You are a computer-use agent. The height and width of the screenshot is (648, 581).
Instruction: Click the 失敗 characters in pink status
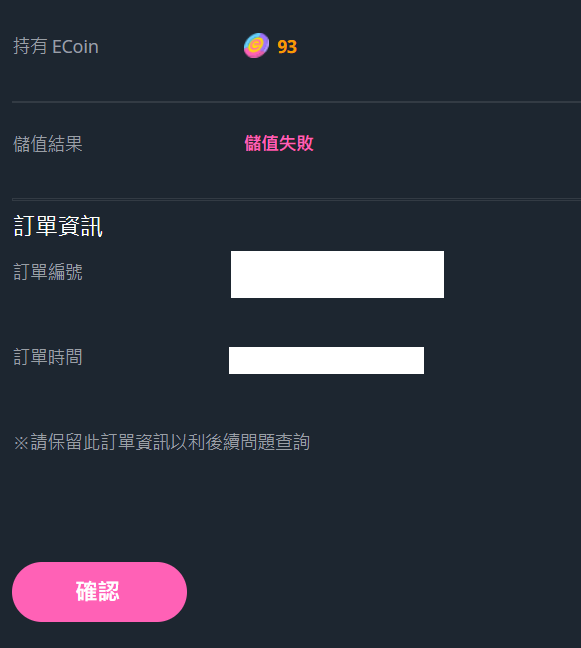coord(296,143)
